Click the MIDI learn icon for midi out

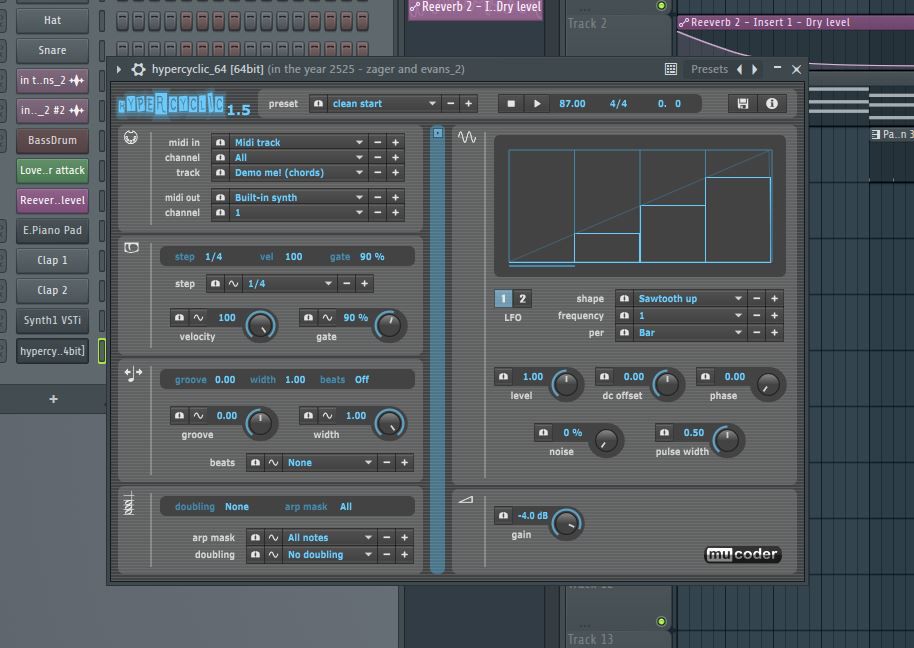pos(220,198)
